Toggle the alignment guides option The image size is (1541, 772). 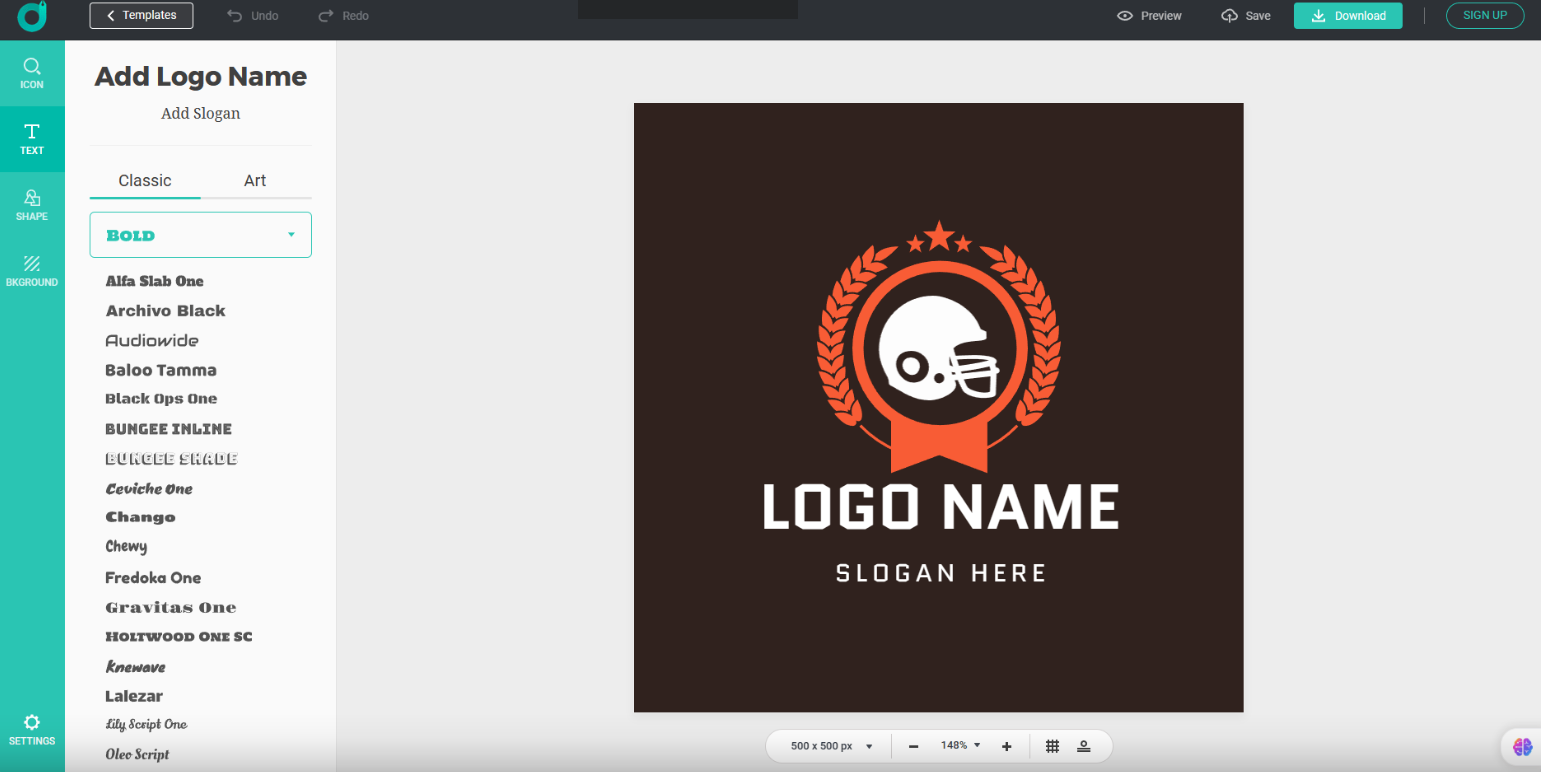[x=1084, y=746]
